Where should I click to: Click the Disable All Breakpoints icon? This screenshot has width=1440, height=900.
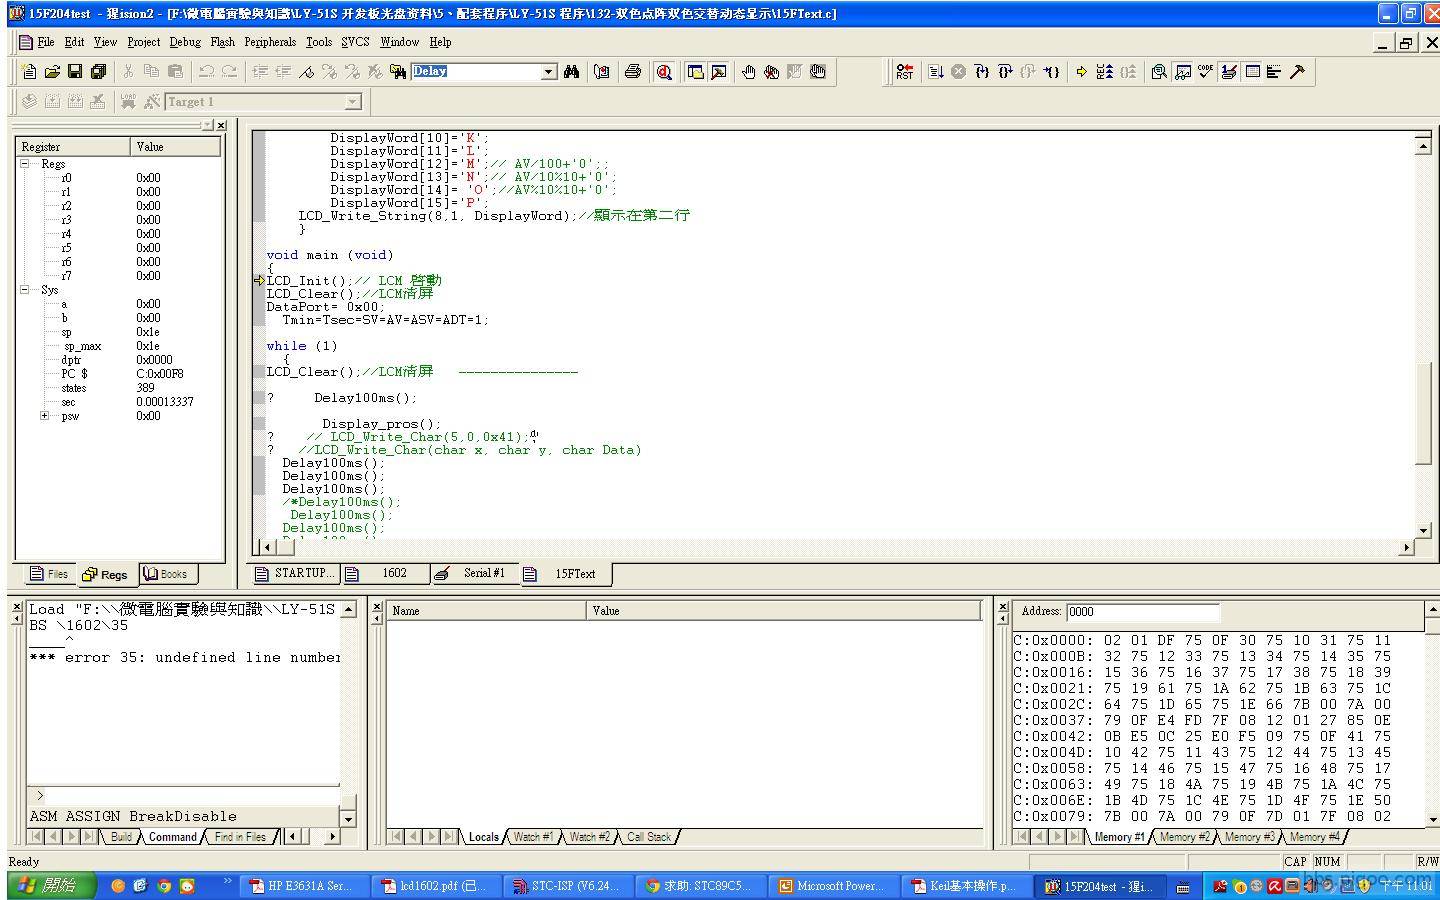818,71
